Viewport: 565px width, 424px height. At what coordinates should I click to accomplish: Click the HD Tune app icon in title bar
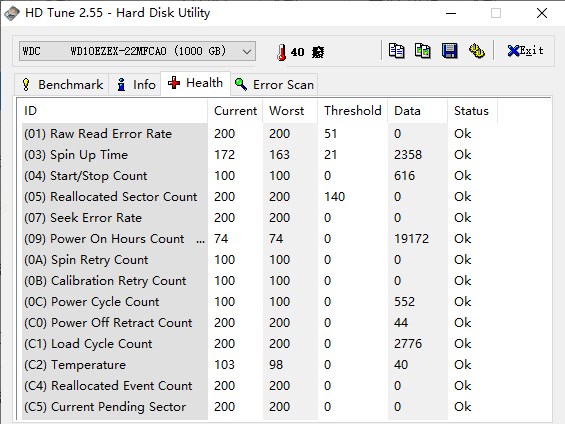pyautogui.click(x=12, y=13)
